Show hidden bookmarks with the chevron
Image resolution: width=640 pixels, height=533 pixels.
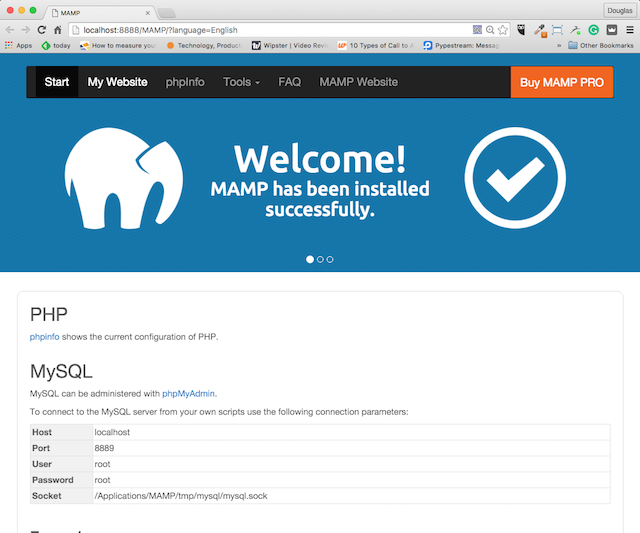tap(558, 45)
